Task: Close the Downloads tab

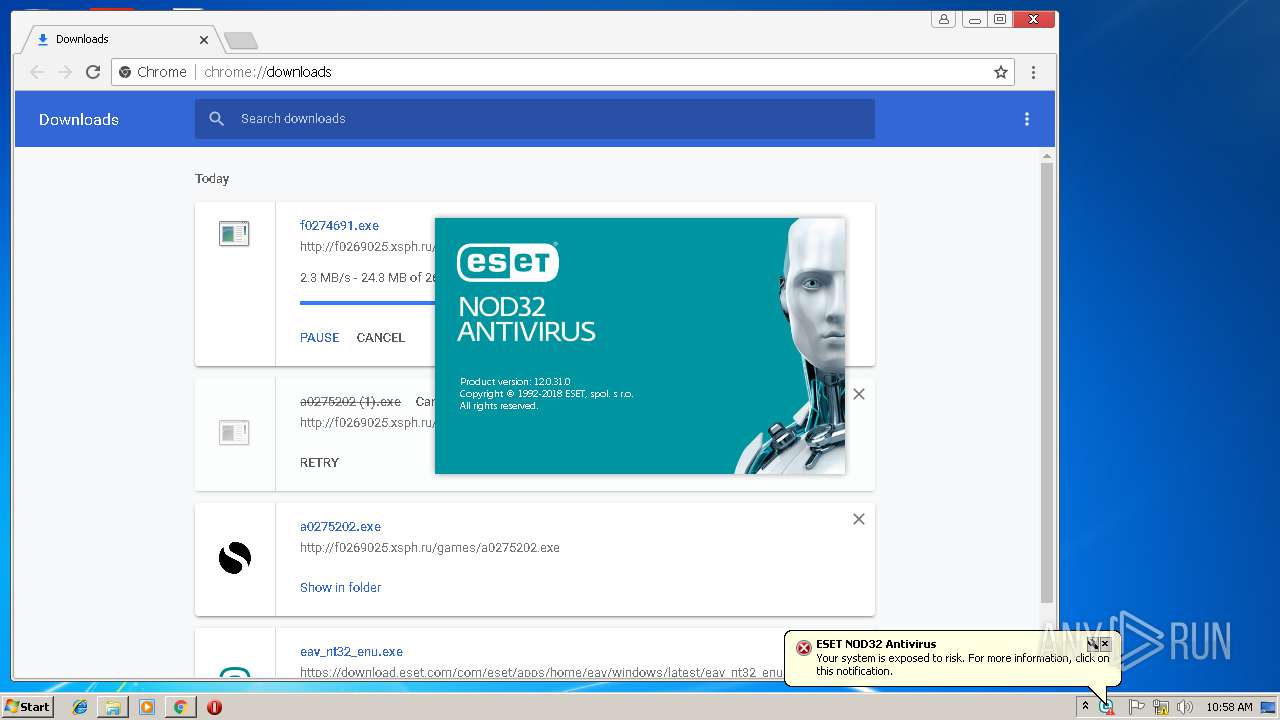Action: tap(204, 40)
